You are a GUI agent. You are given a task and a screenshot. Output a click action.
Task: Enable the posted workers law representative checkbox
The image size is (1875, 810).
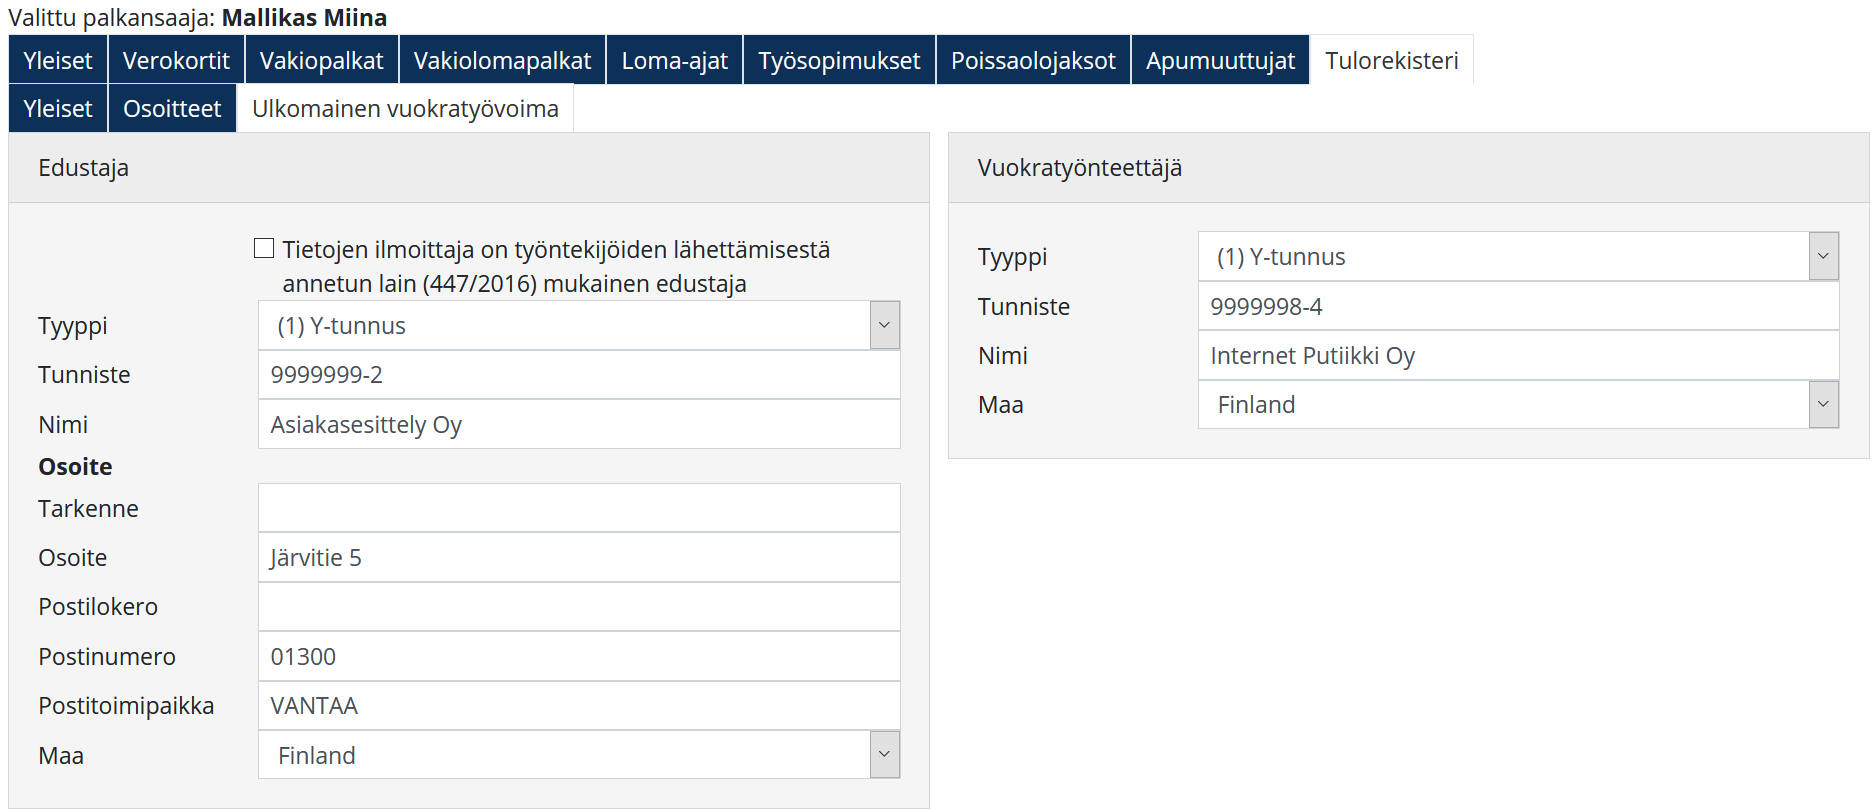coord(264,249)
